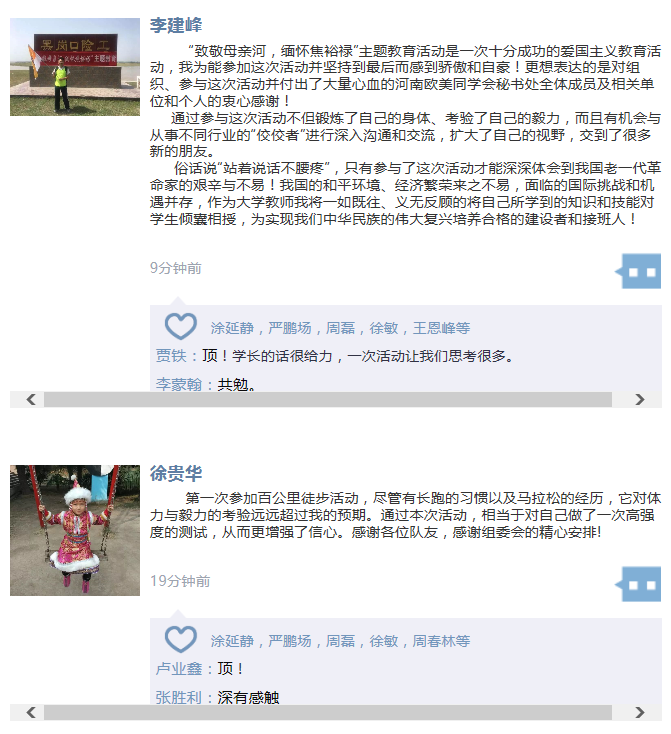Open commenter 卢业鑫's profile link
Viewport: 671px width, 734px height.
pyautogui.click(x=179, y=668)
